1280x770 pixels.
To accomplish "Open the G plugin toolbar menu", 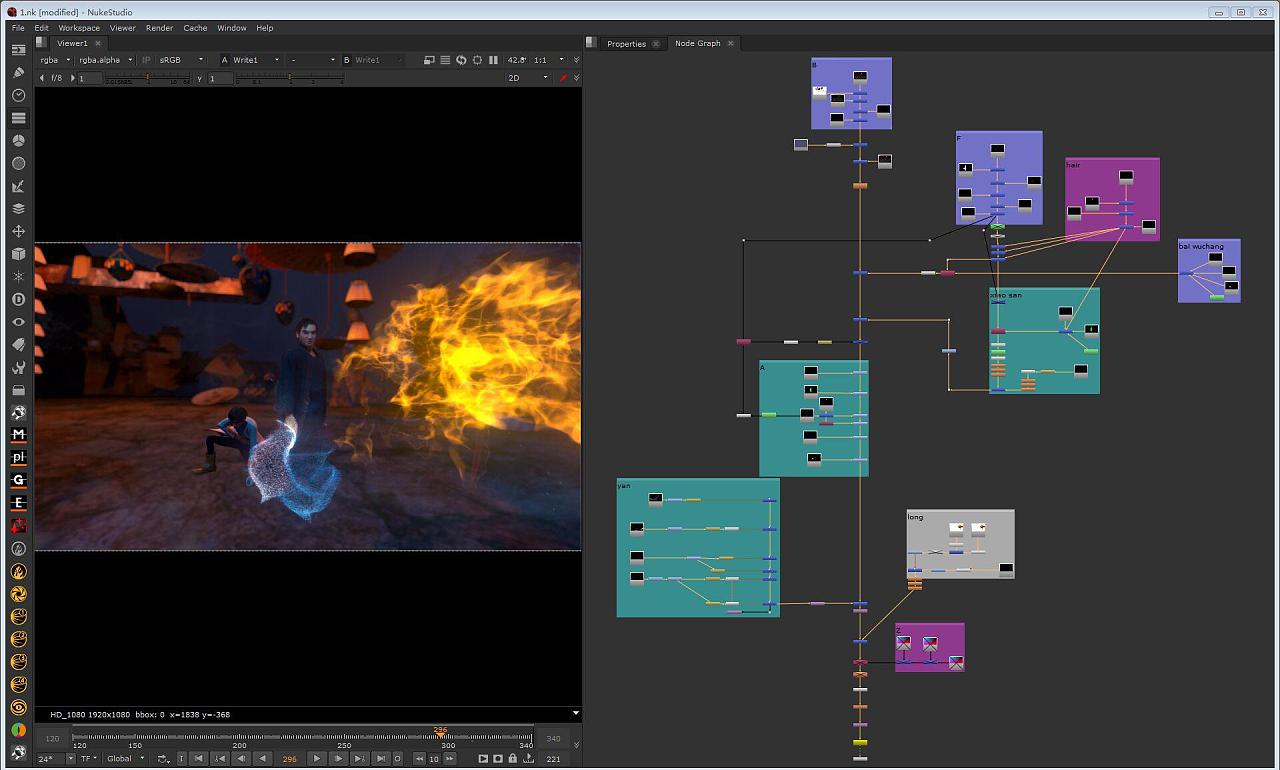I will (x=18, y=480).
